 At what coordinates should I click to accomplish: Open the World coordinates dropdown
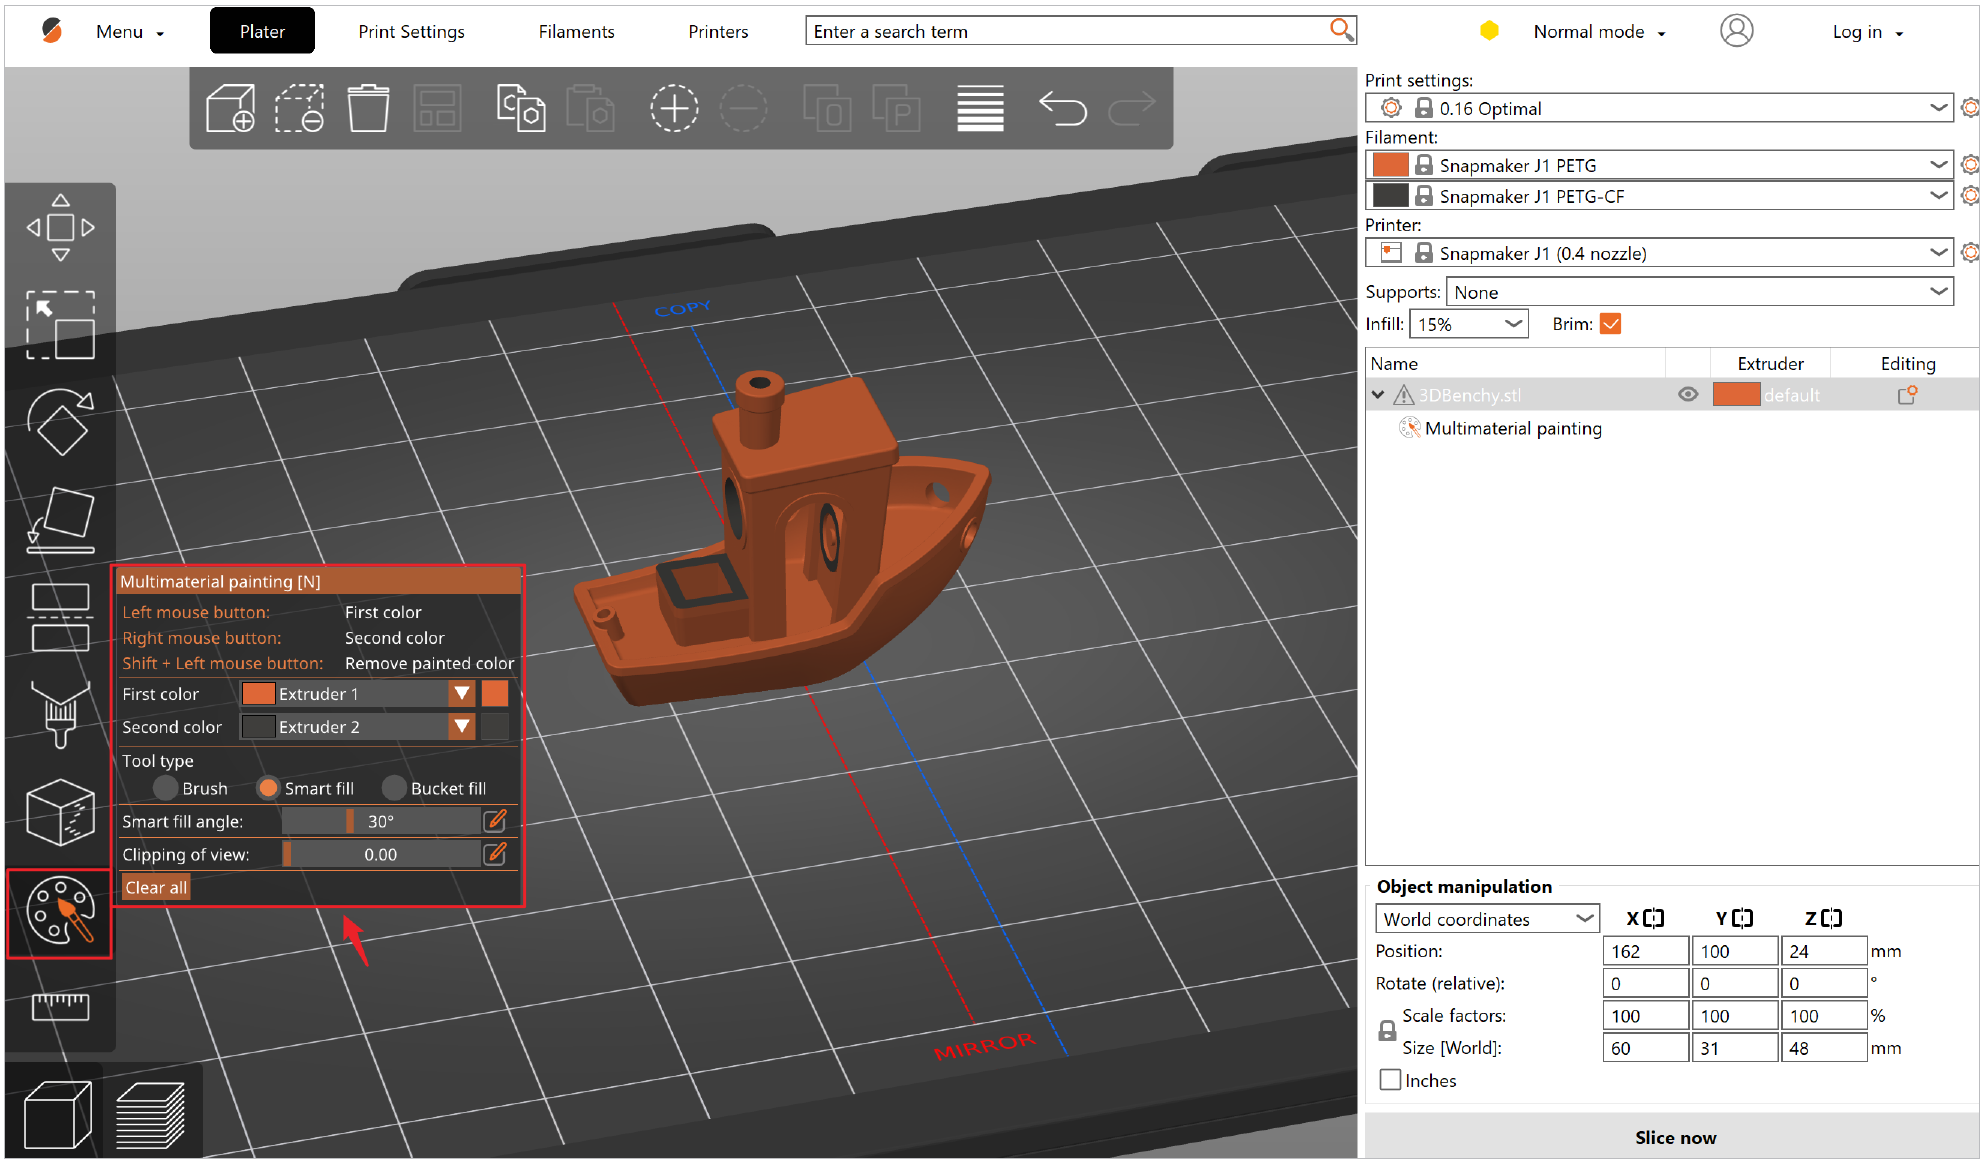coord(1488,919)
